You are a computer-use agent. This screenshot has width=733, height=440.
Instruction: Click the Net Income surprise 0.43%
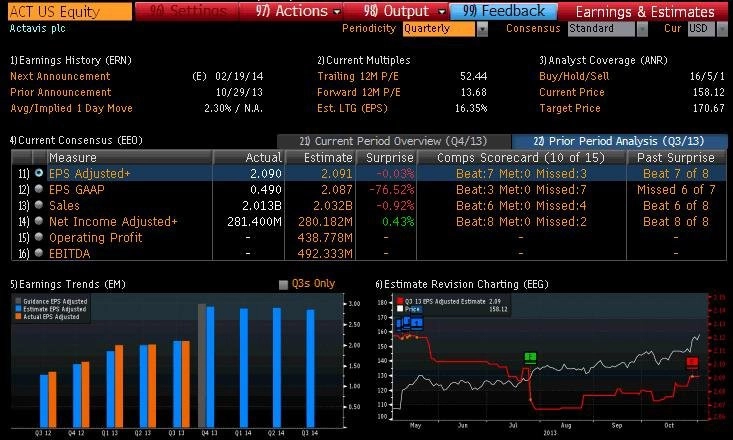[x=398, y=221]
